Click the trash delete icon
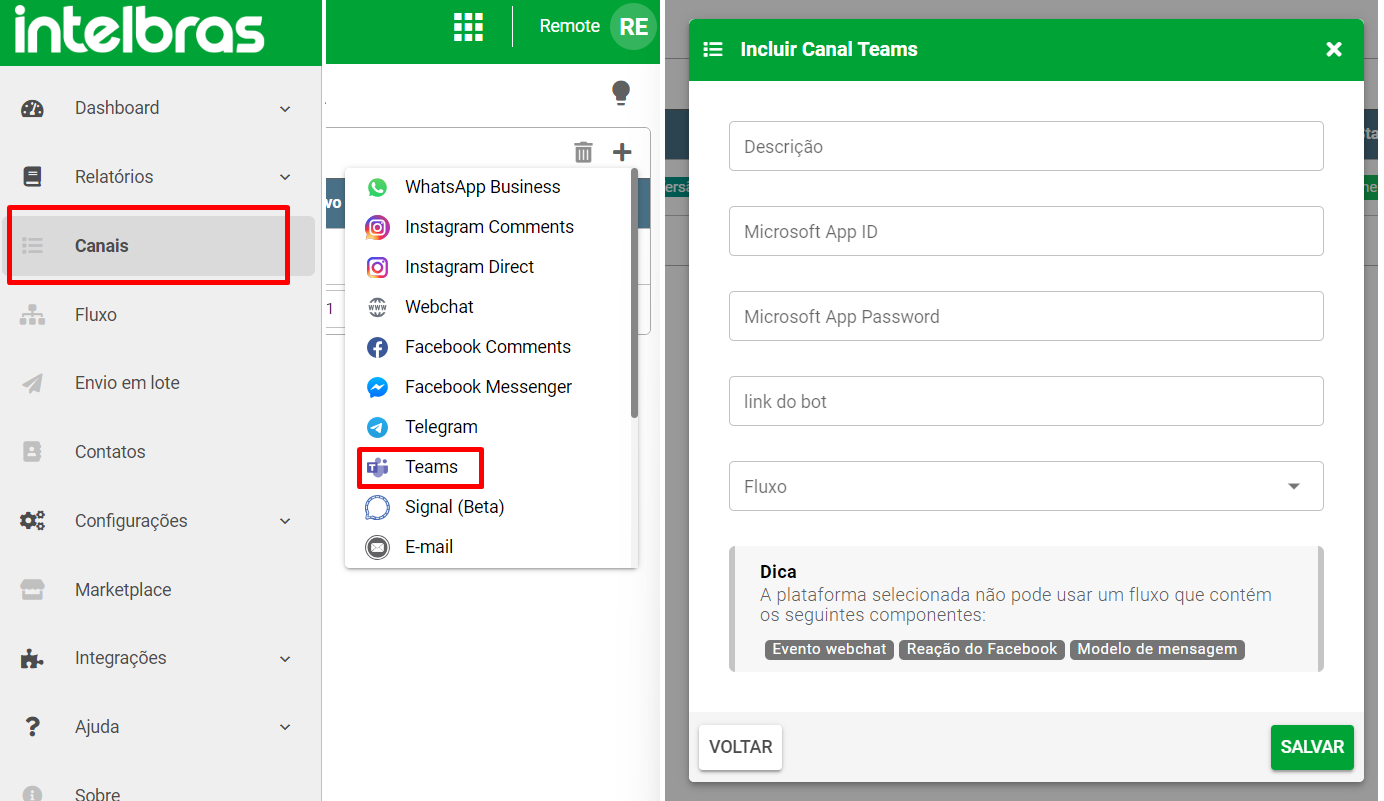The width and height of the screenshot is (1384, 801). [x=583, y=152]
